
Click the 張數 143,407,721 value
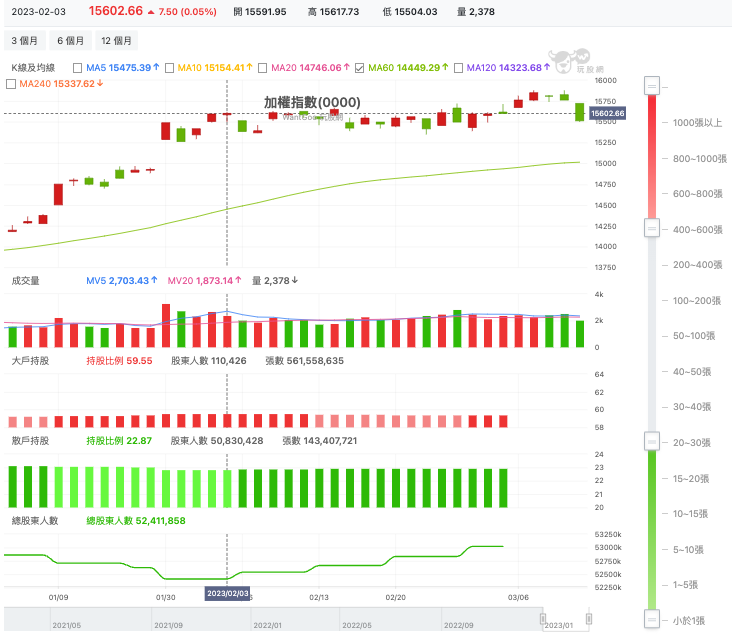[320, 441]
